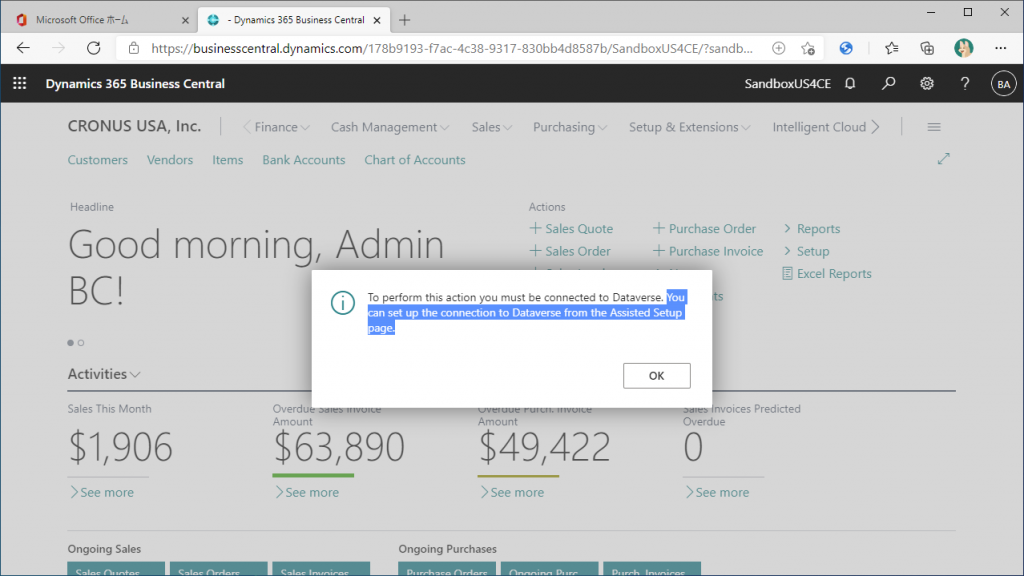Open the browser settings and more menu
The image size is (1024, 576).
tap(1000, 48)
